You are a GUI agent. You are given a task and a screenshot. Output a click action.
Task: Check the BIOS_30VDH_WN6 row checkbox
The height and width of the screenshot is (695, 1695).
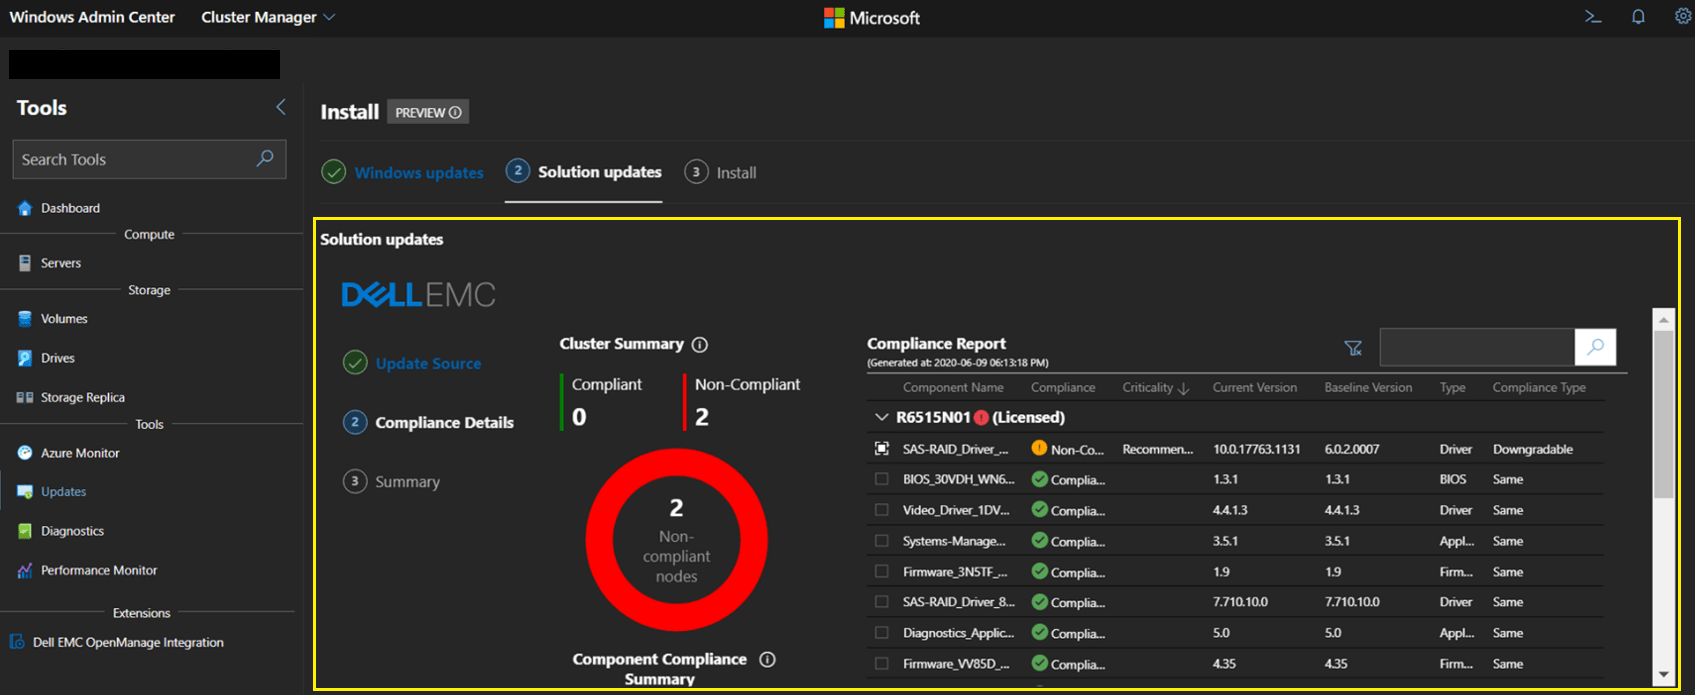click(881, 479)
